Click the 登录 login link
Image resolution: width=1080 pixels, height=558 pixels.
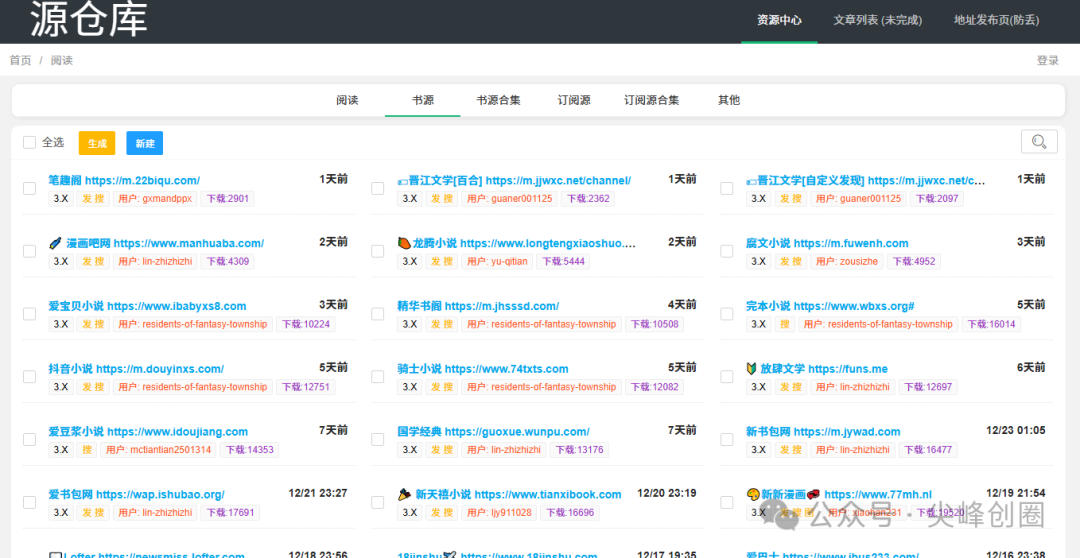1048,61
